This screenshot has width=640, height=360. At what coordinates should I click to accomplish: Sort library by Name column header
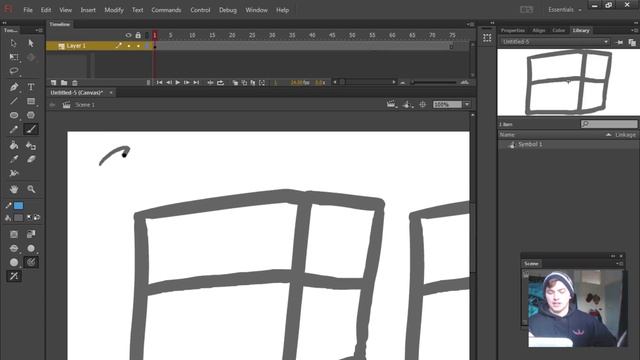click(x=507, y=135)
